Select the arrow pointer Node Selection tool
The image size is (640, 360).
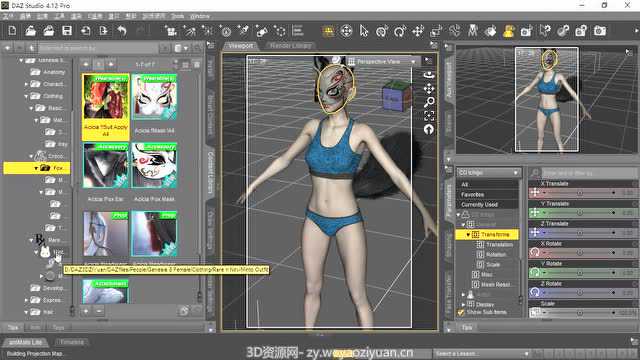(364, 31)
